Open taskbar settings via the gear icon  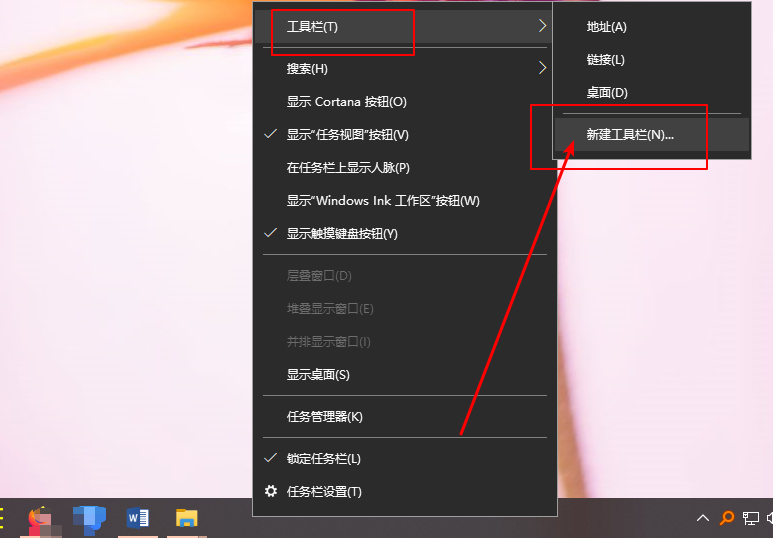(270, 492)
